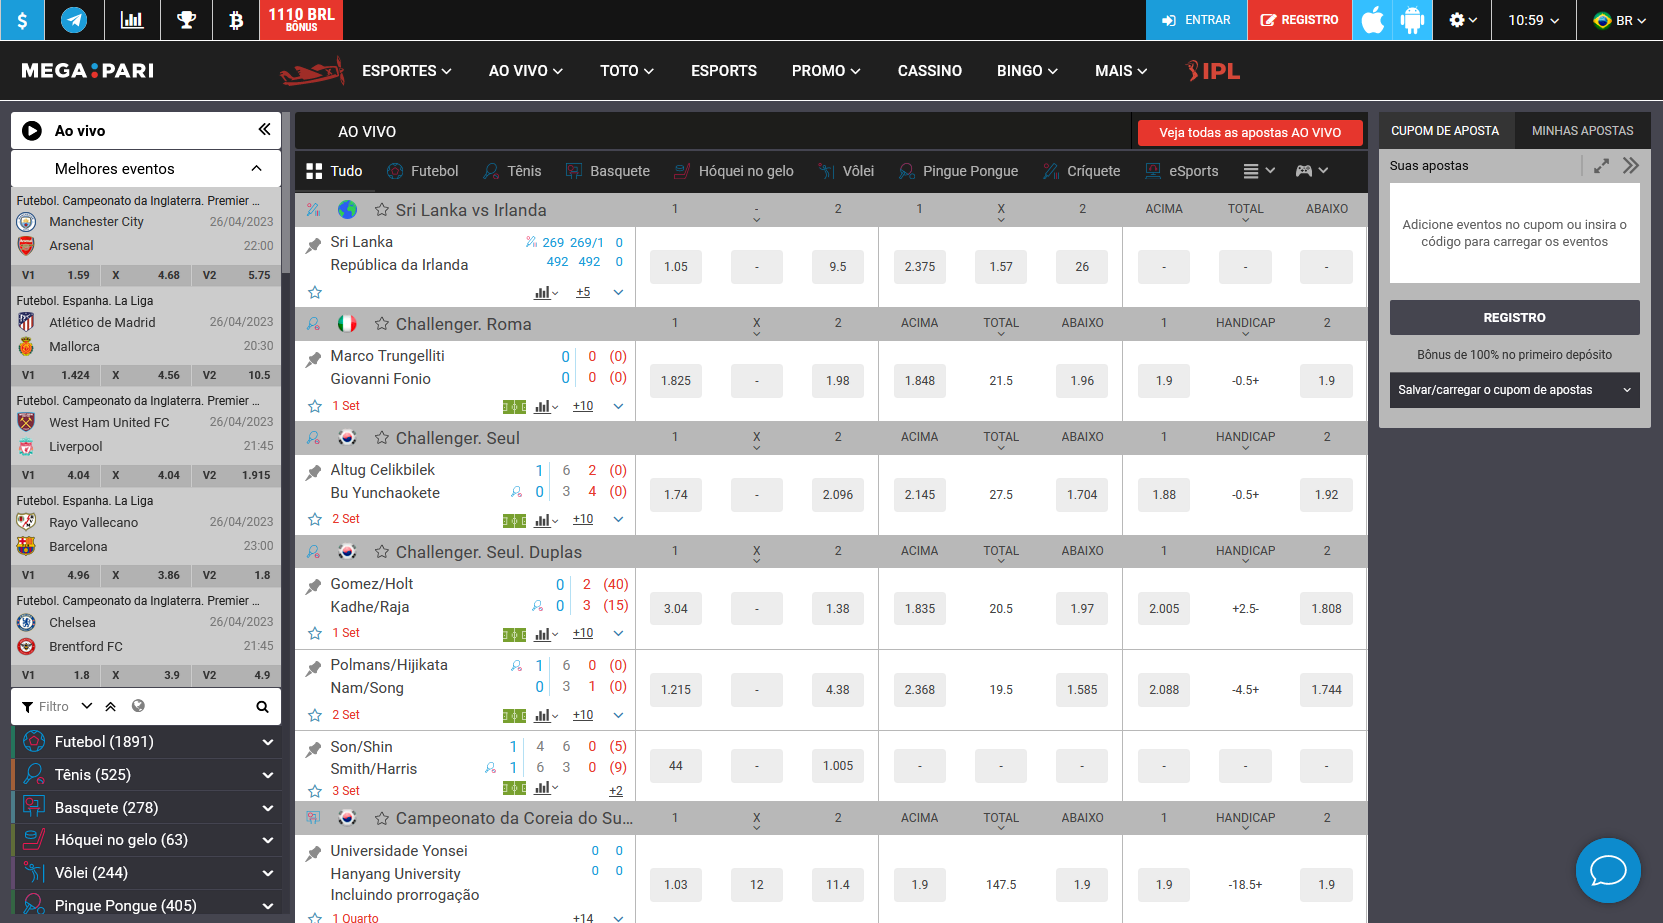Click the Bitcoin payment icon
The width and height of the screenshot is (1663, 923).
[236, 20]
